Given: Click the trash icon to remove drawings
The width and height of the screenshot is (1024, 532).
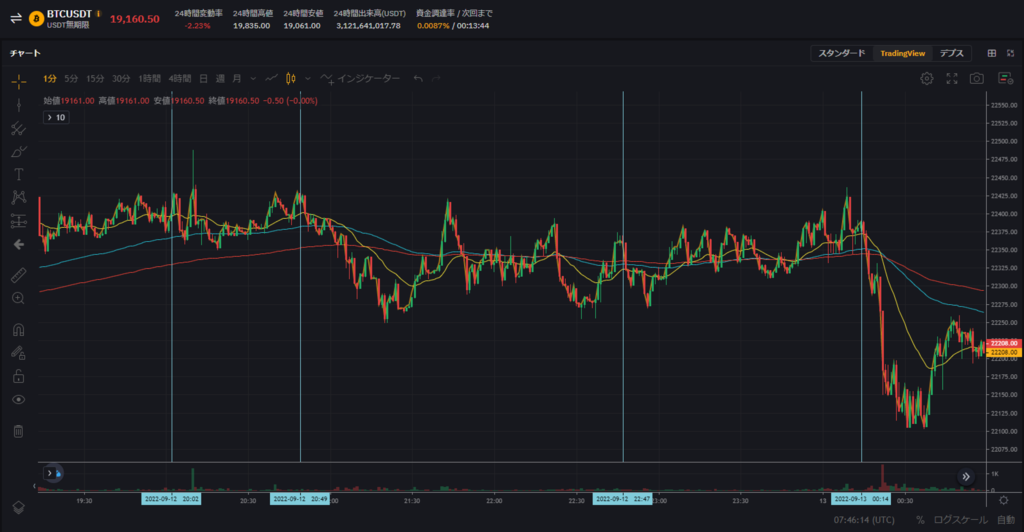Looking at the screenshot, I should click(x=19, y=431).
